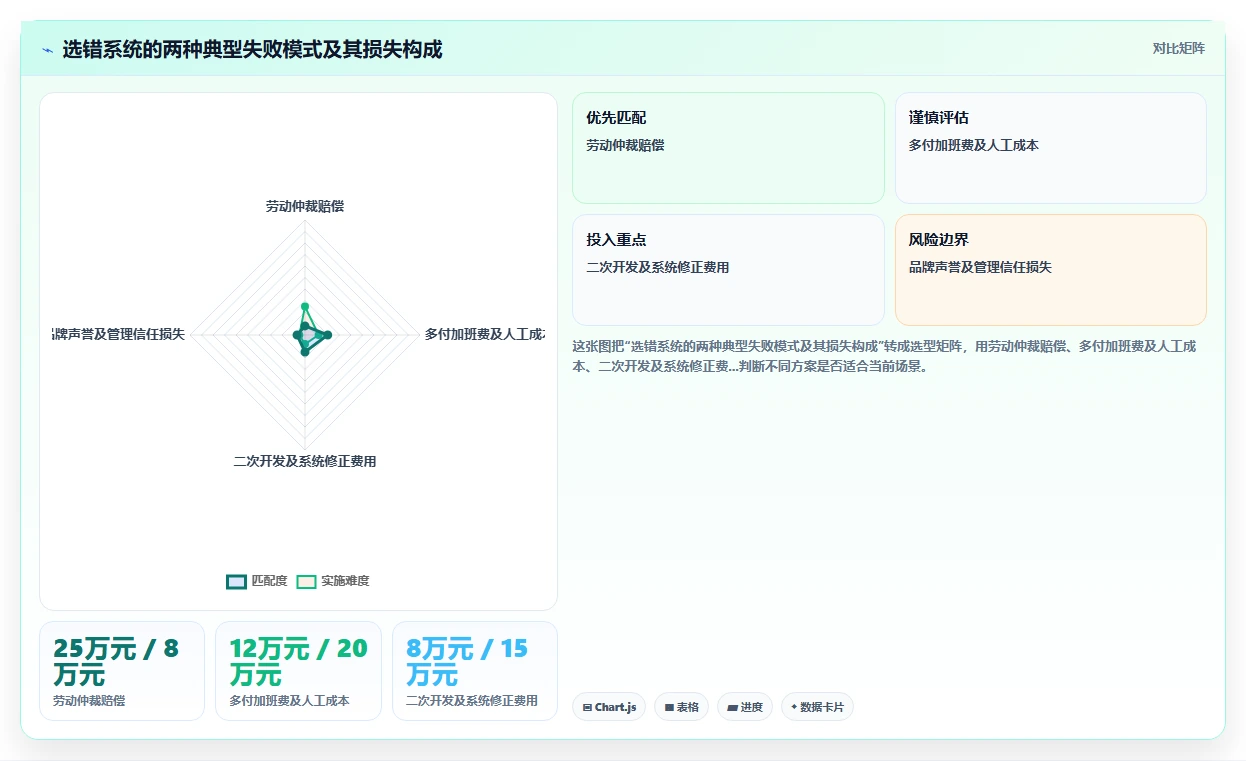Click the page title 选错系统的两种典型失败模式
Viewport: 1246px width, 761px height.
tap(252, 49)
